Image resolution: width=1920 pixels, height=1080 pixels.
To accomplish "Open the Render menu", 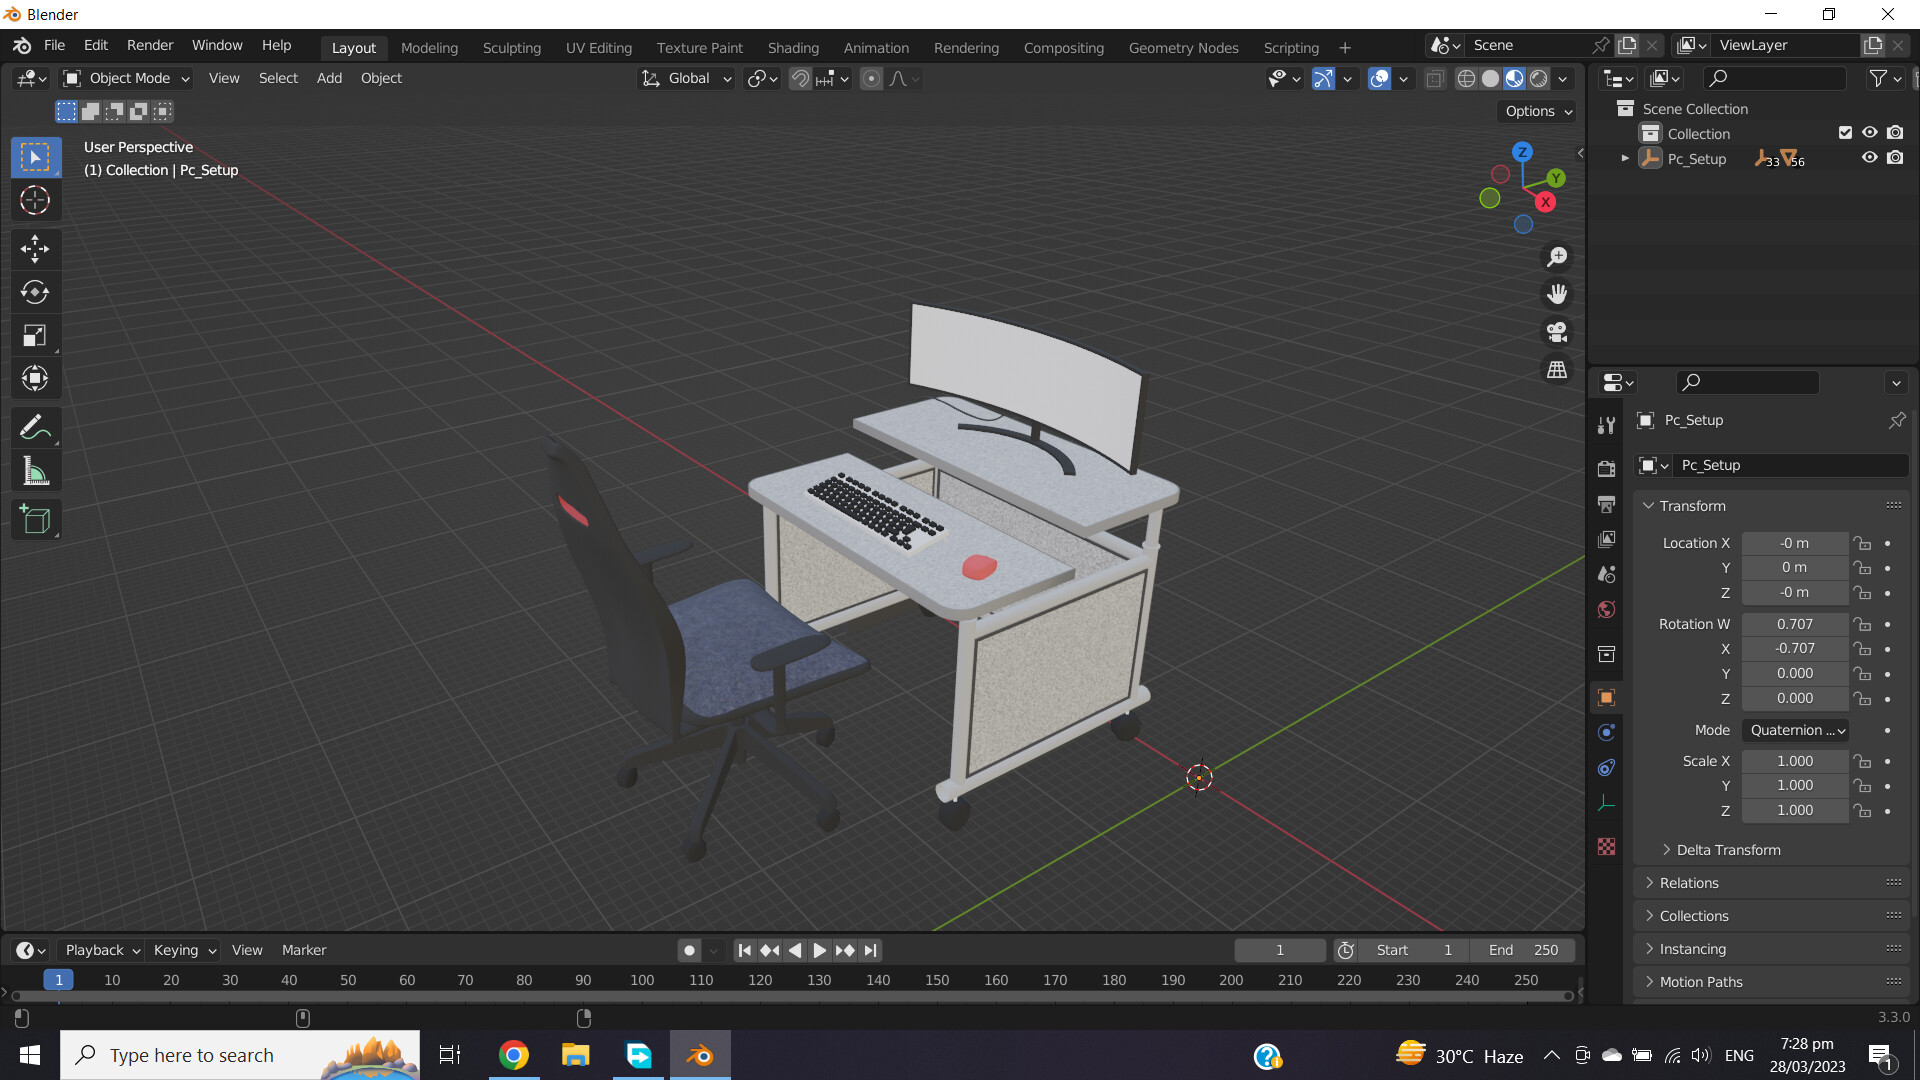I will [149, 45].
